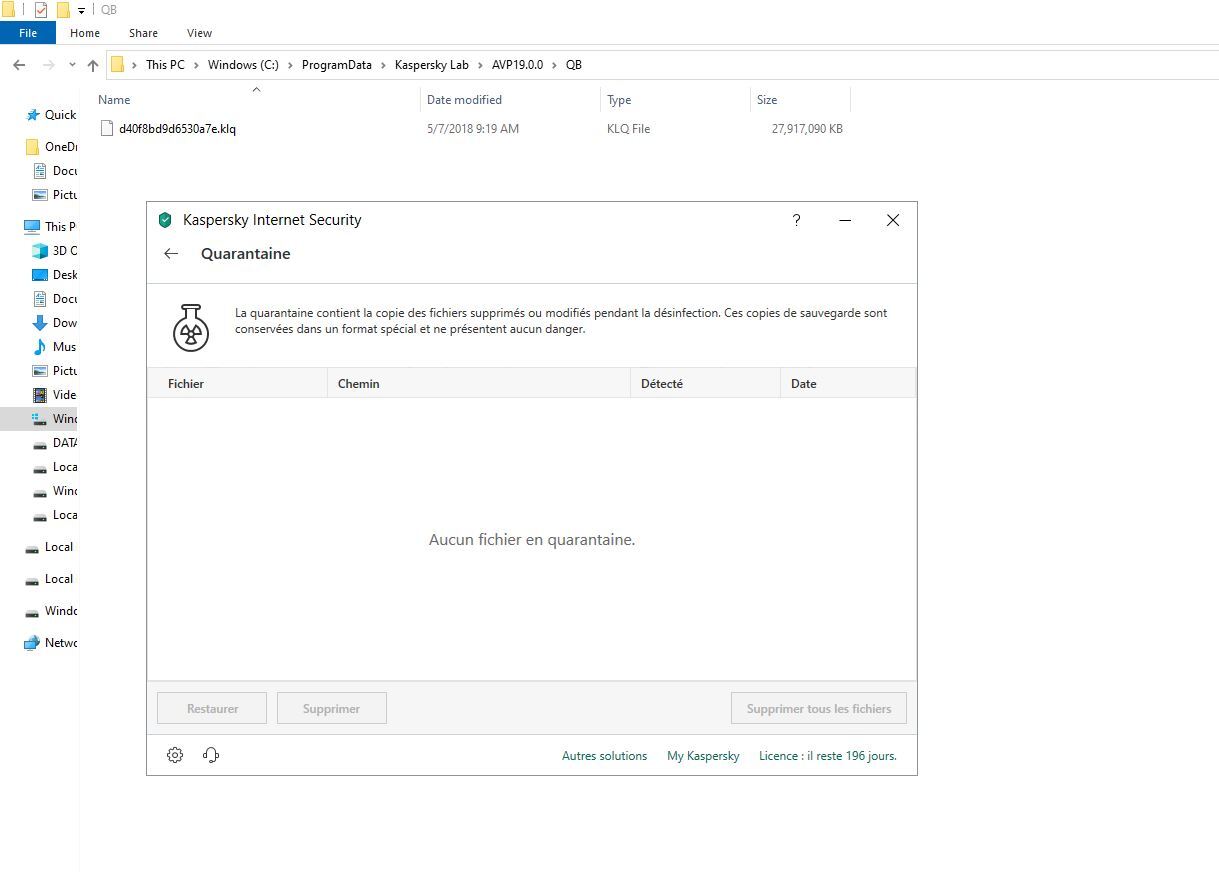Open the File menu in Explorer
This screenshot has height=872, width=1219.
[28, 33]
